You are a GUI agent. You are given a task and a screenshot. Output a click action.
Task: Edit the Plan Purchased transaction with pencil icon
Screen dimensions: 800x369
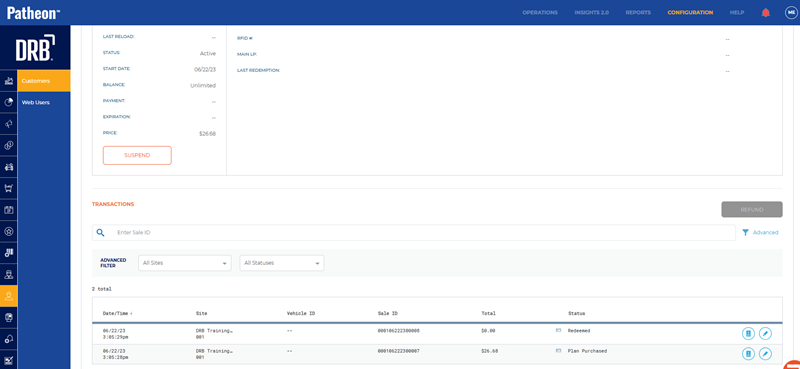(765, 353)
